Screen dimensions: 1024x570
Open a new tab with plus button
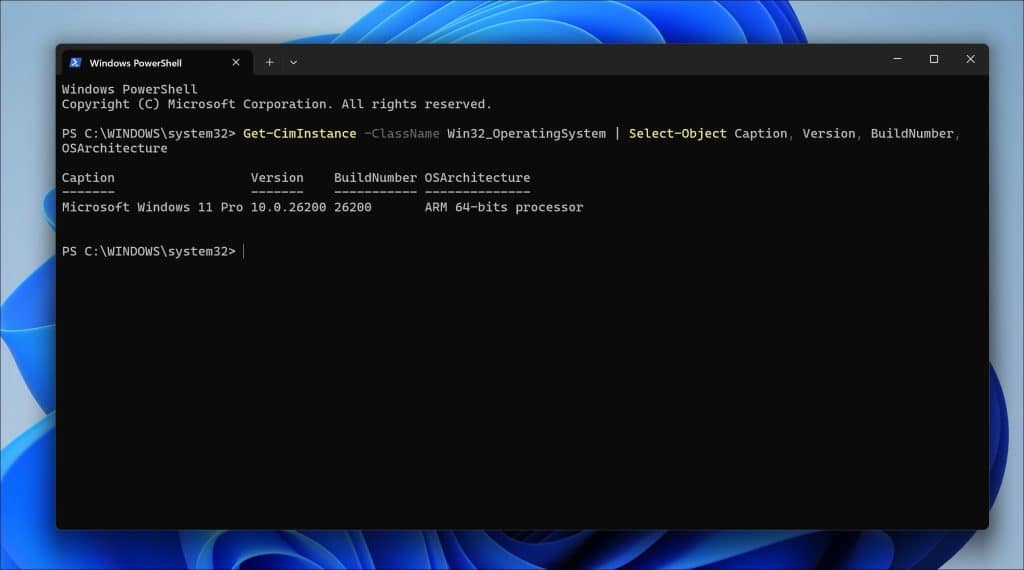[x=269, y=63]
